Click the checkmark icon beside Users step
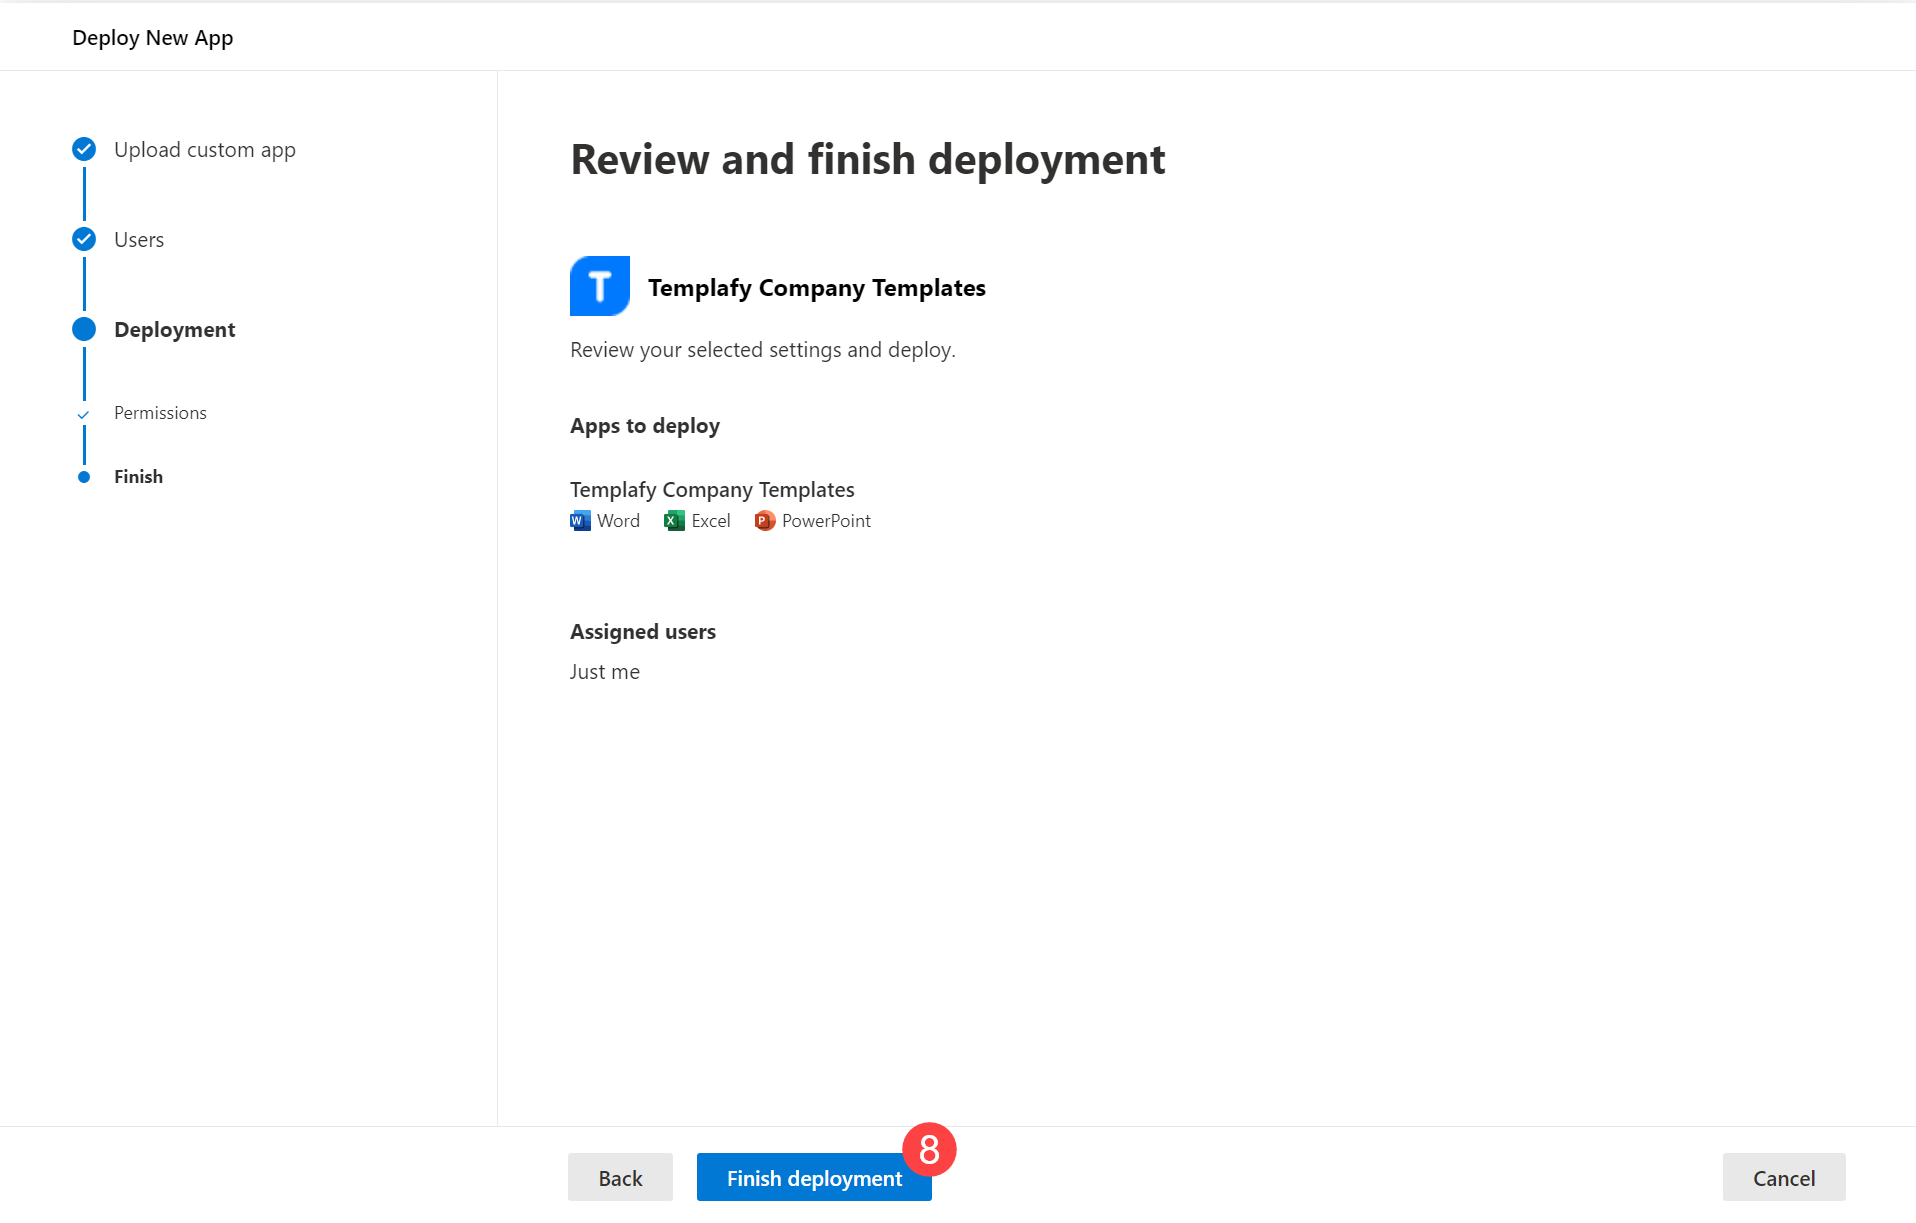The width and height of the screenshot is (1916, 1223). pos(84,239)
